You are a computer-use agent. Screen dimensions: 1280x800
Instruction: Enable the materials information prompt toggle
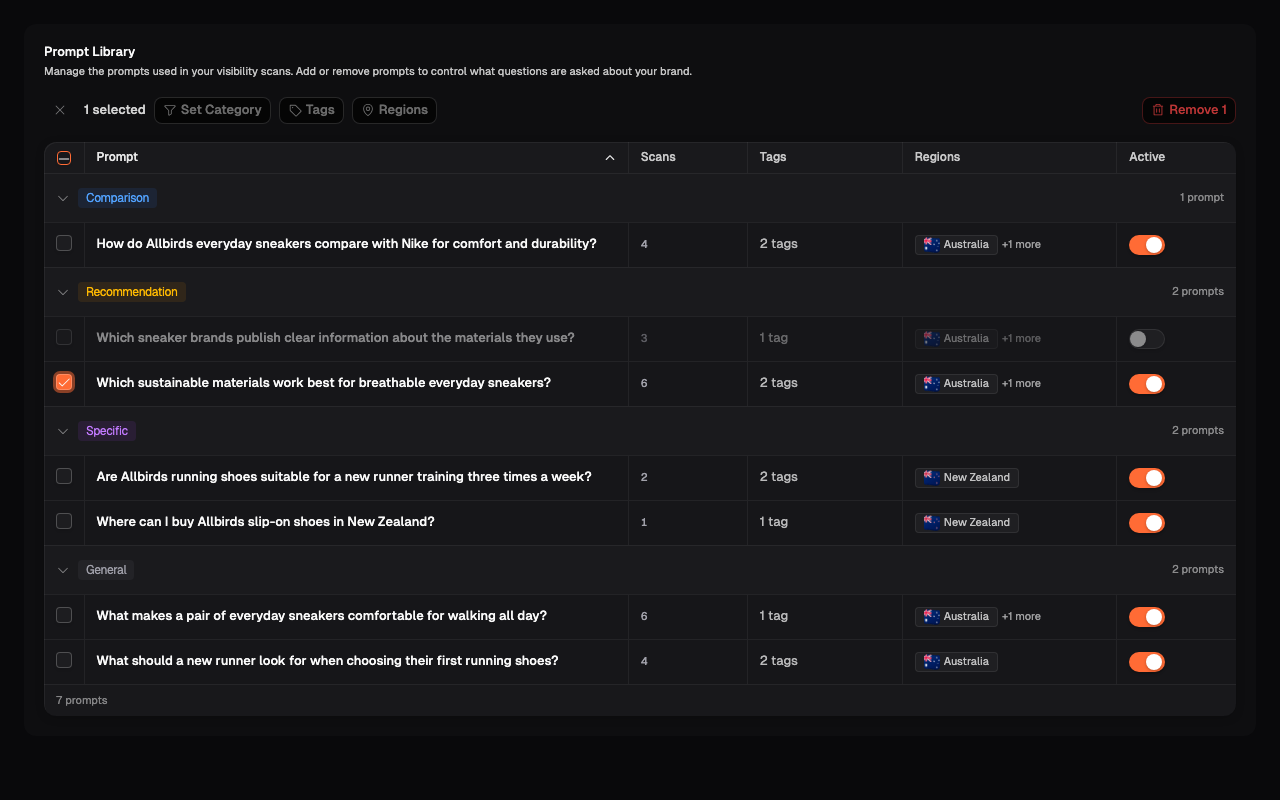pos(1147,339)
